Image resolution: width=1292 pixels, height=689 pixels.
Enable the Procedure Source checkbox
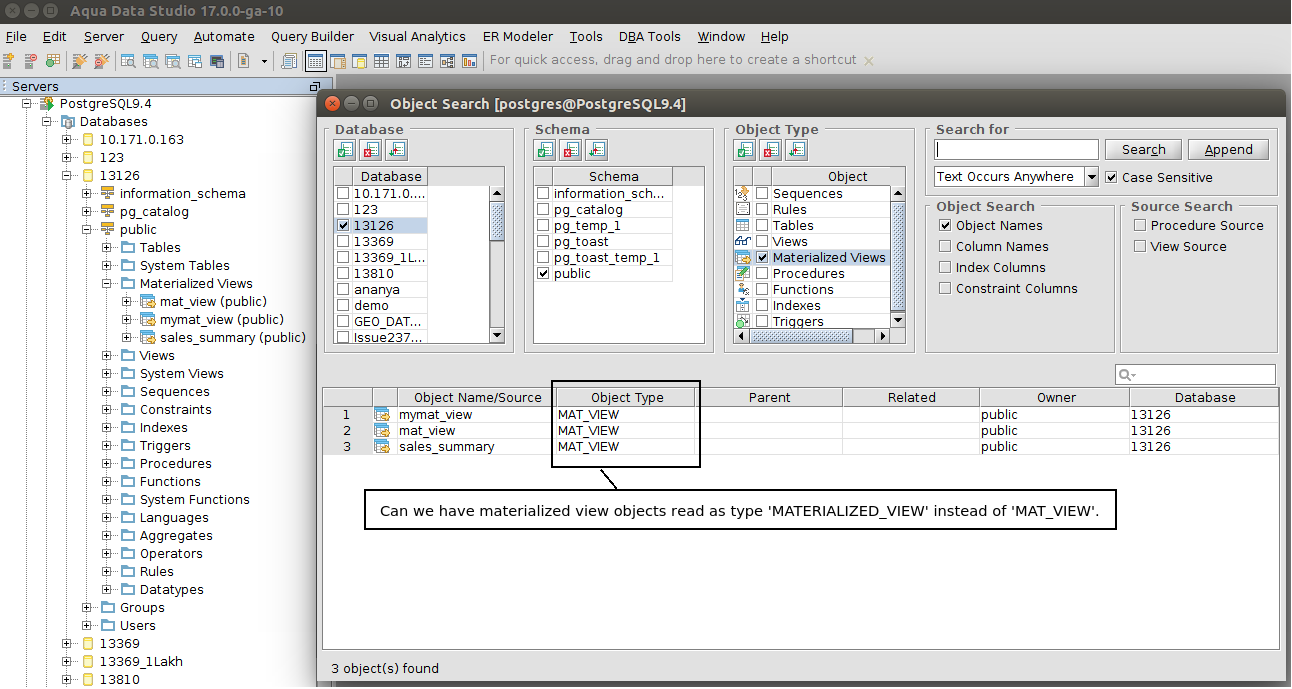(1140, 226)
